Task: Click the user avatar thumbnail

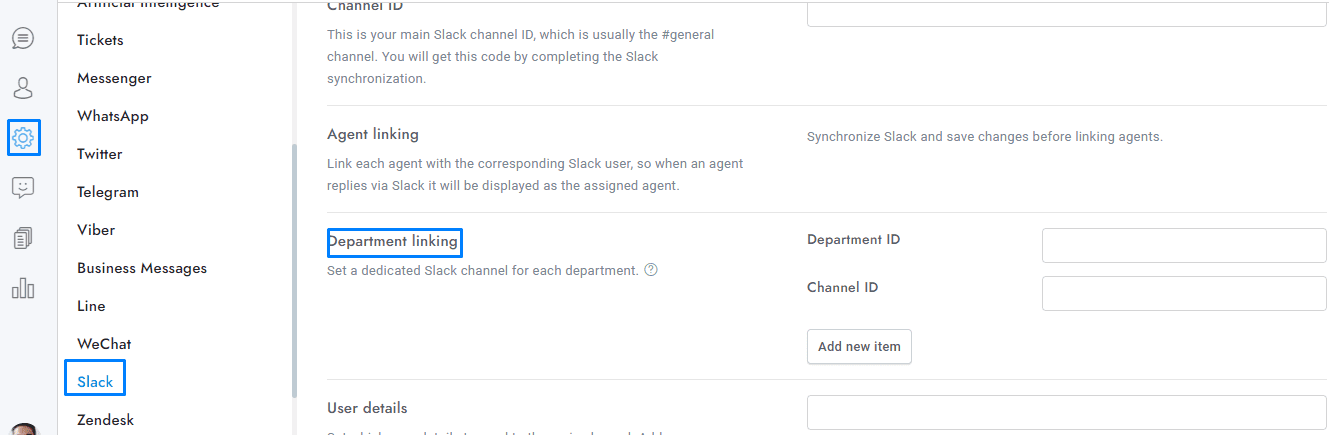Action: pyautogui.click(x=27, y=429)
